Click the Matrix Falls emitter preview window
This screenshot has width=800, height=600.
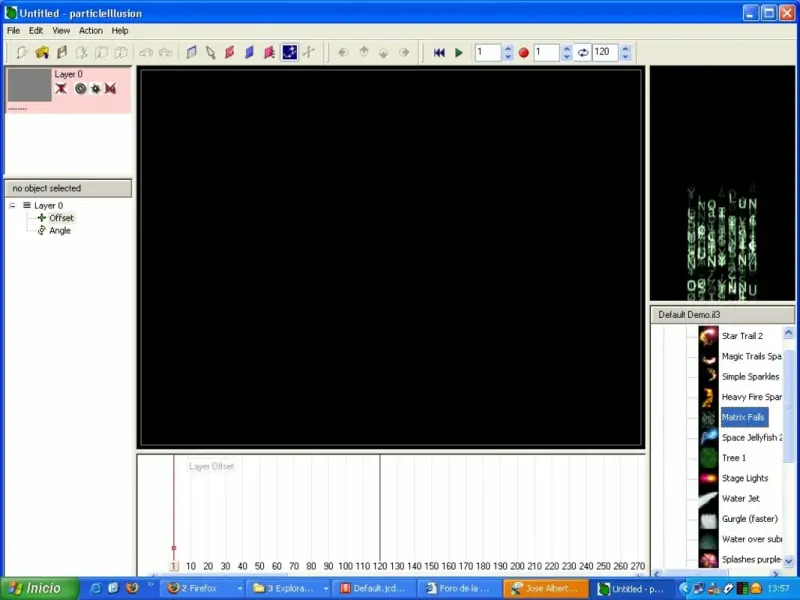(x=722, y=183)
